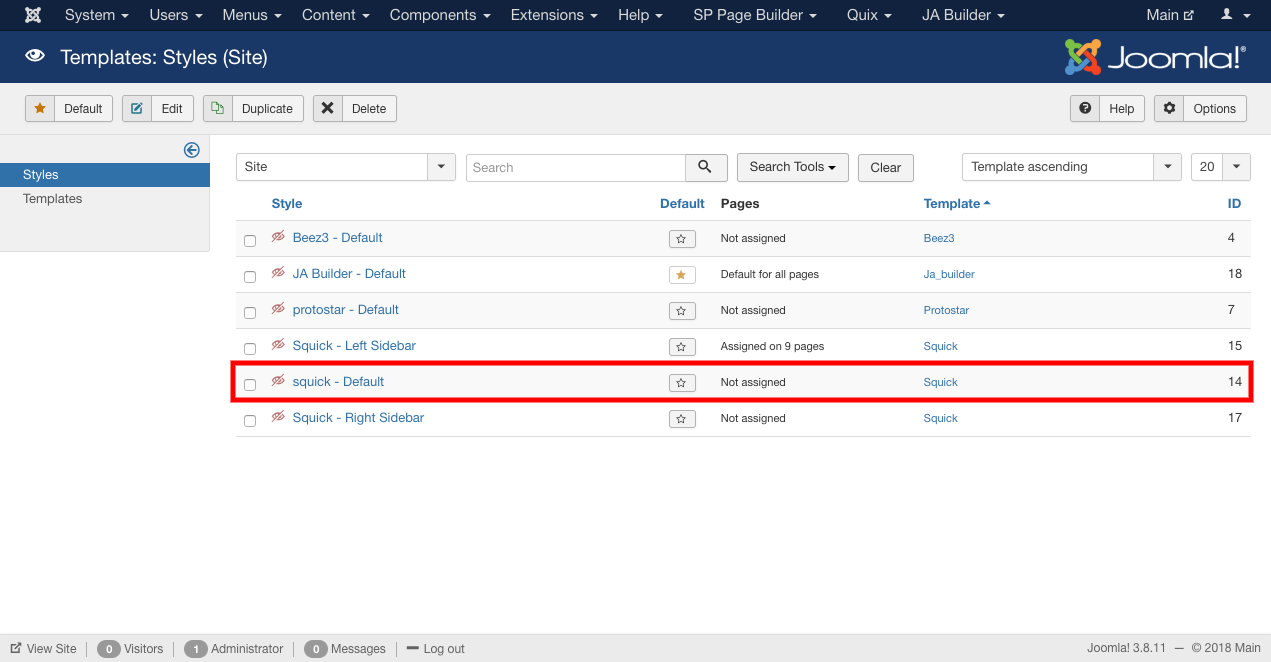The width and height of the screenshot is (1271, 662).
Task: Open the Template ascending sort dropdown
Action: tap(1072, 167)
